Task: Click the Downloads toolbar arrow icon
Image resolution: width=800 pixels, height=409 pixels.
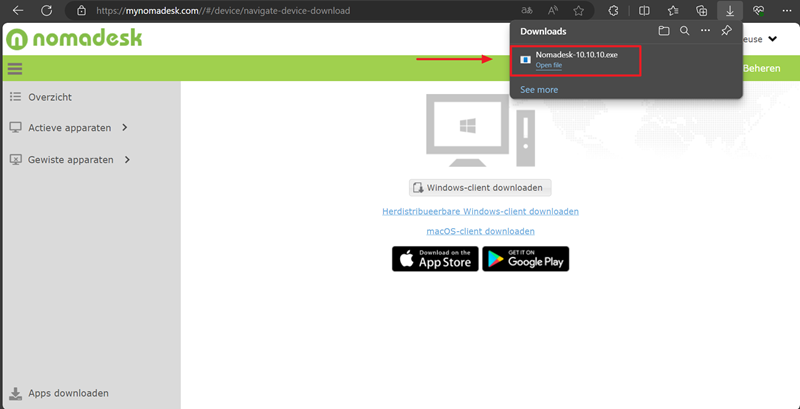Action: 730,10
